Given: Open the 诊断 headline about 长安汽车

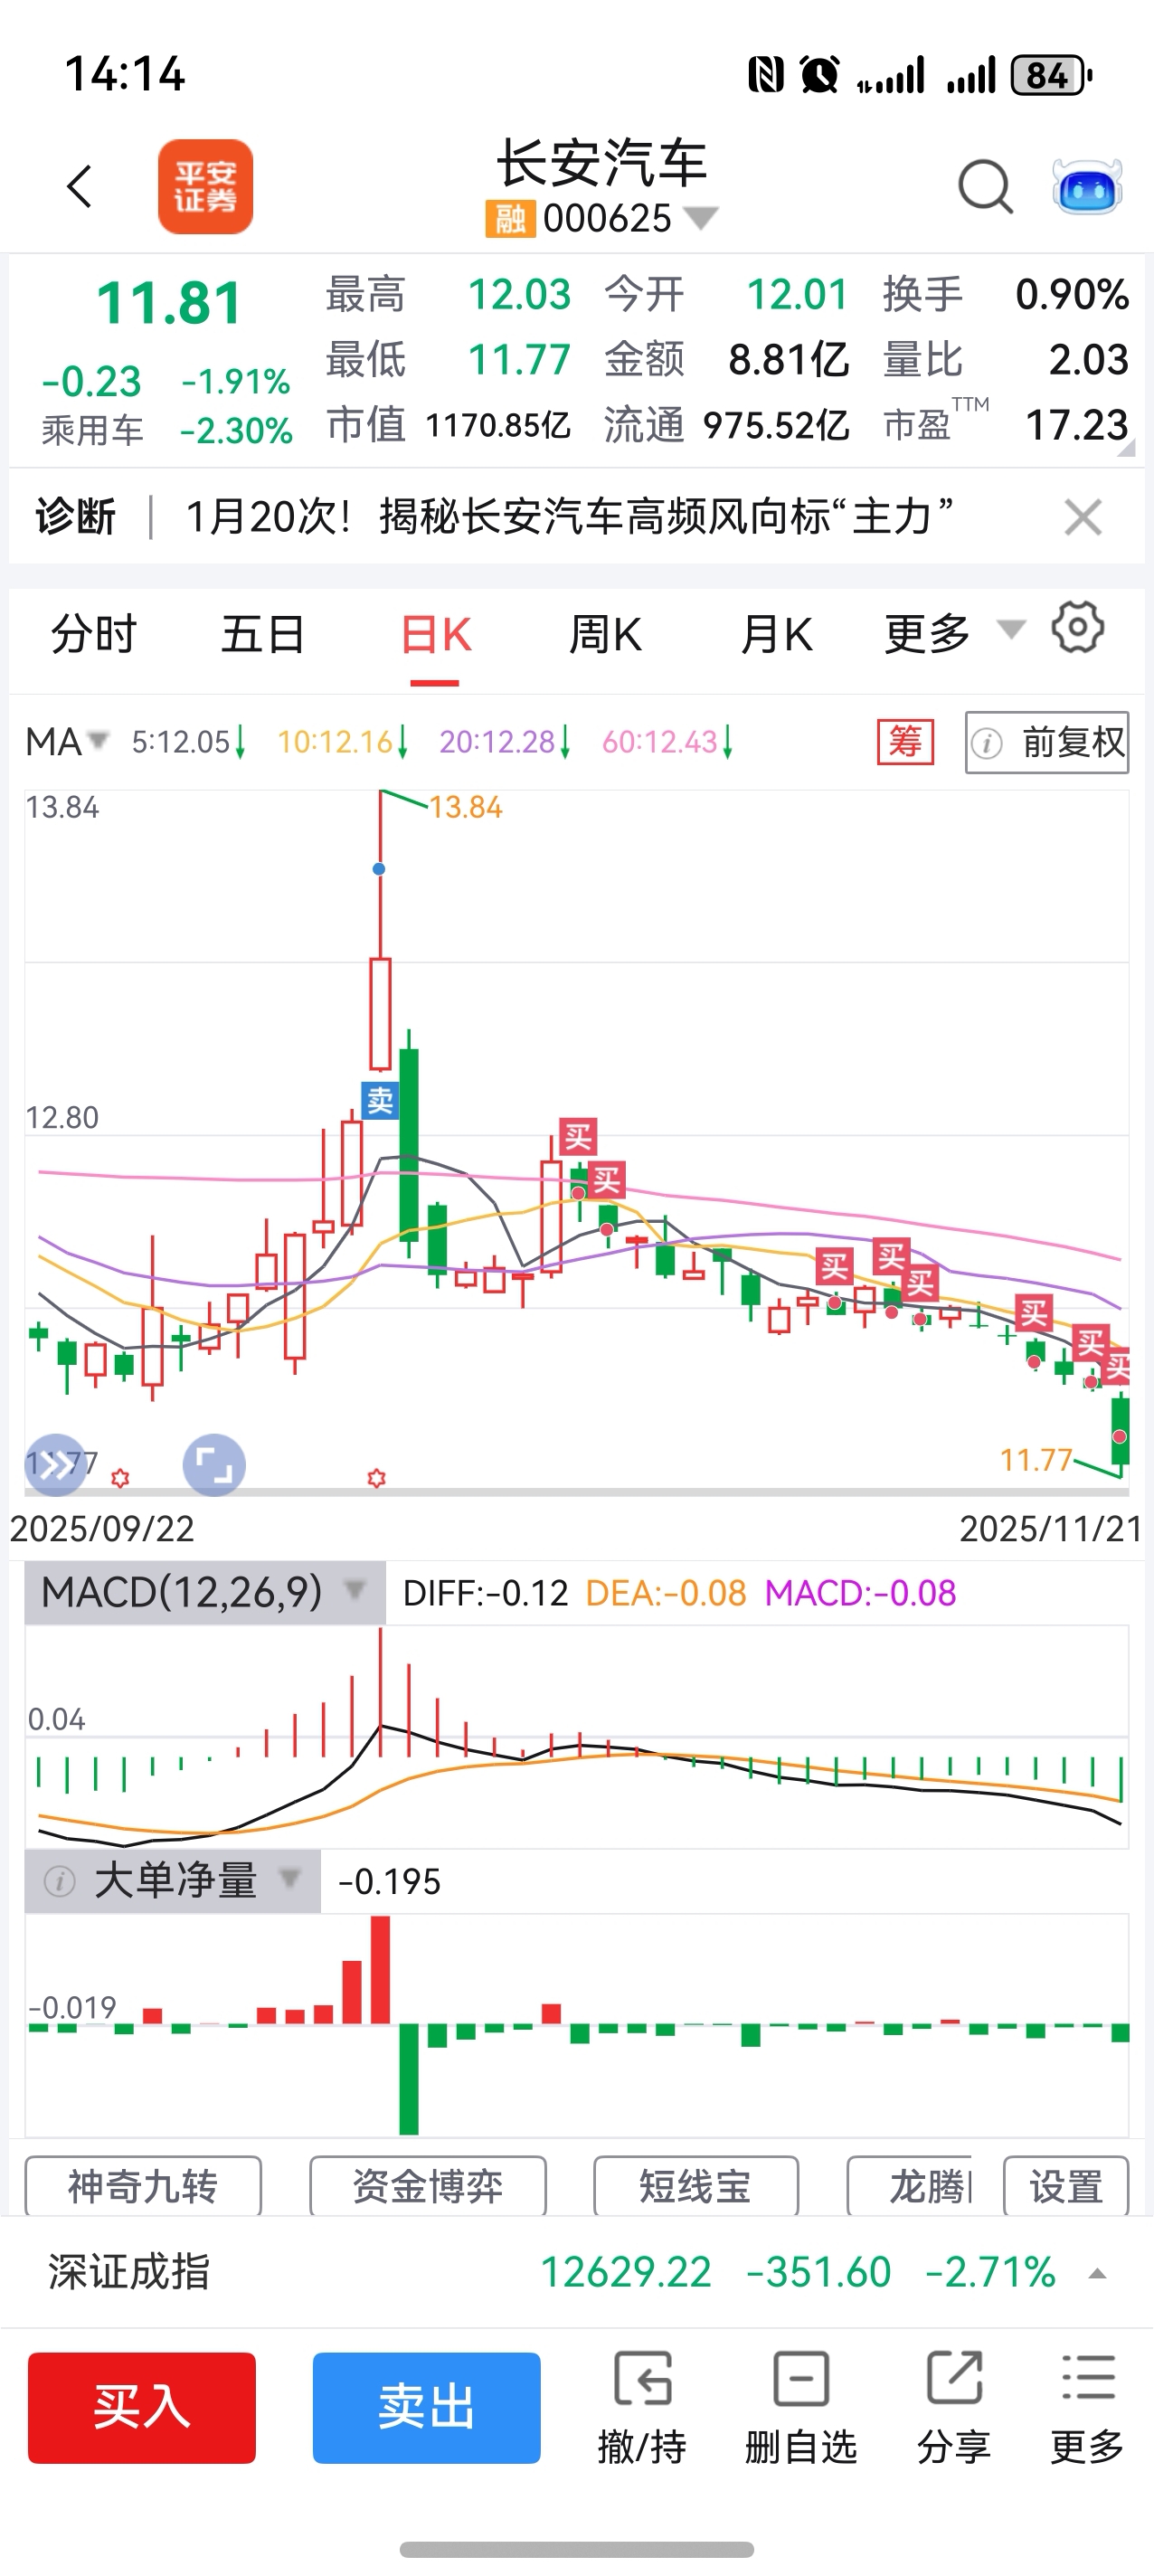Looking at the screenshot, I should click(569, 517).
